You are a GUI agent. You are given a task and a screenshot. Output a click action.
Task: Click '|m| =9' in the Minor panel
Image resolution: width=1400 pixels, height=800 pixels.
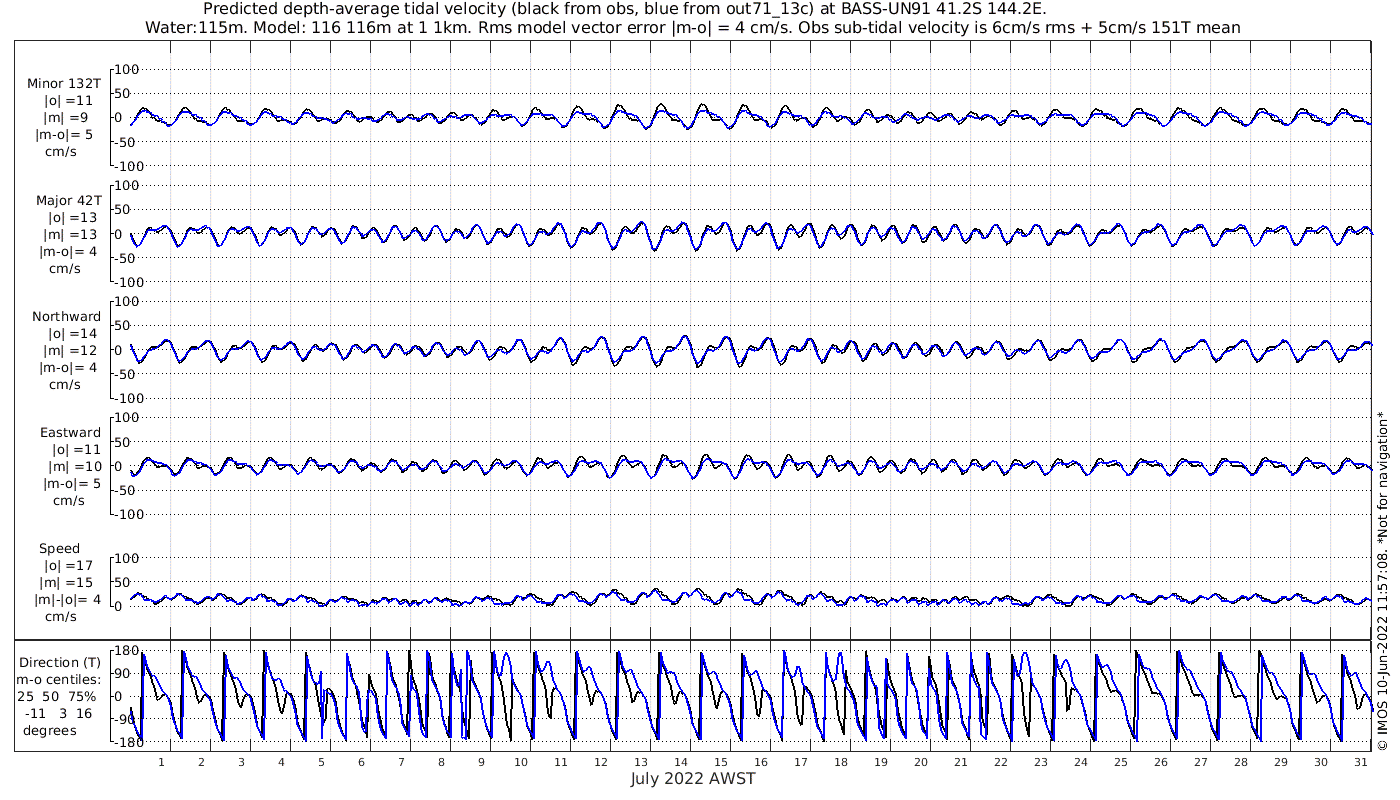point(66,118)
